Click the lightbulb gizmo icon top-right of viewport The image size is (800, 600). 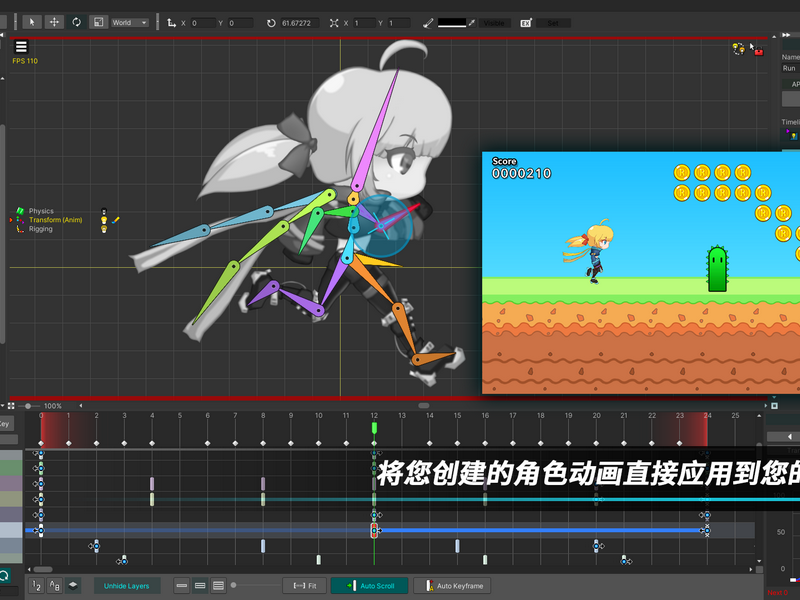pos(738,48)
